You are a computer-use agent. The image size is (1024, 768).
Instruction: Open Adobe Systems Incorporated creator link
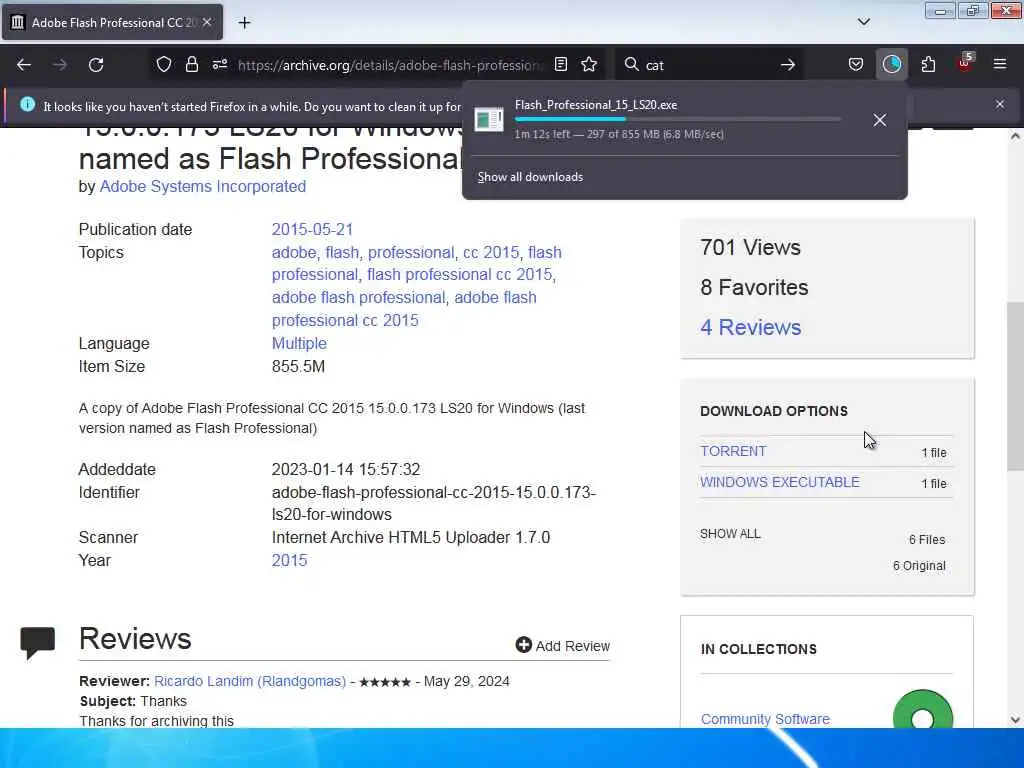tap(202, 187)
